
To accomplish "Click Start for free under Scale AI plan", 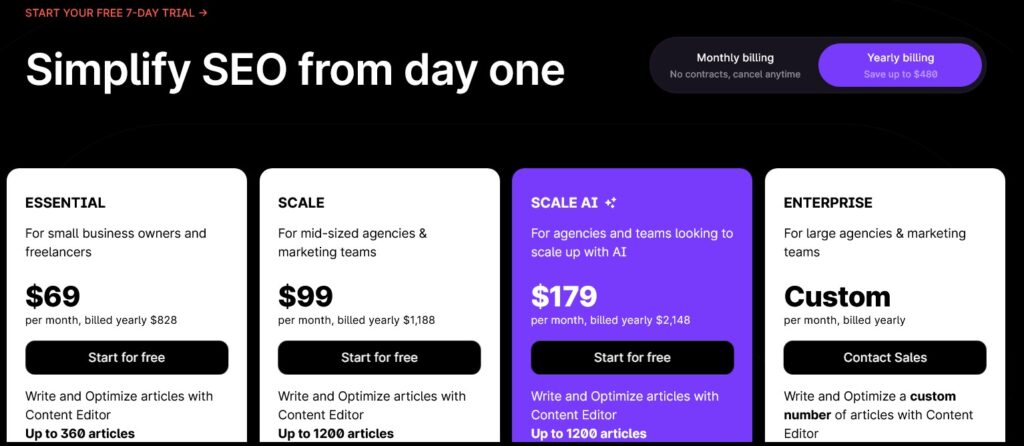I will (x=632, y=357).
